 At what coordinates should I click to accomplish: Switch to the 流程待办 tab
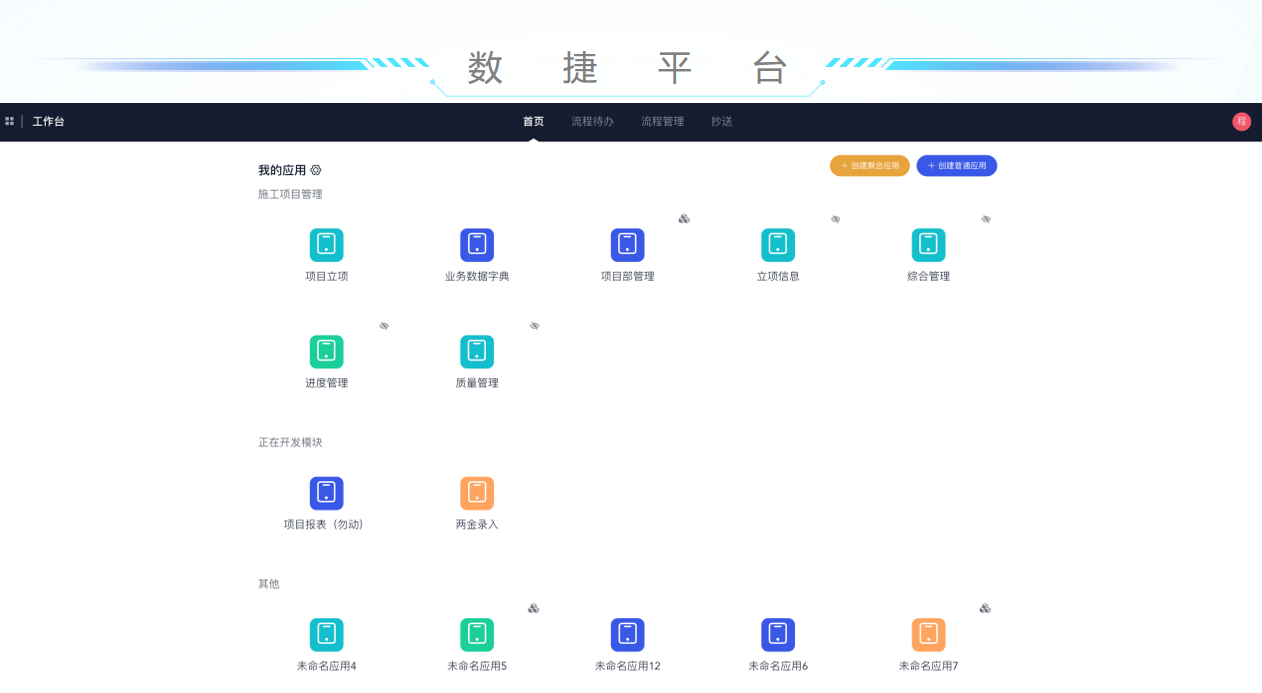pyautogui.click(x=592, y=122)
